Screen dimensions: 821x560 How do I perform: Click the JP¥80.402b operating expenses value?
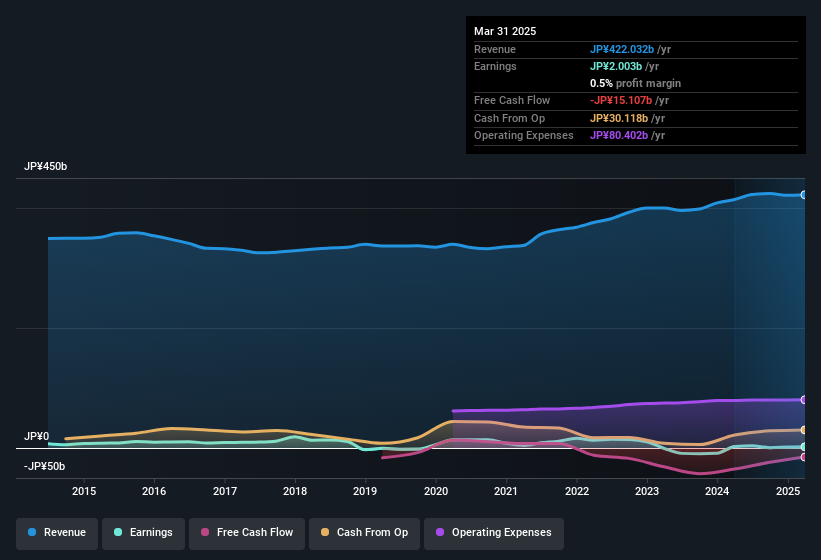(x=619, y=136)
